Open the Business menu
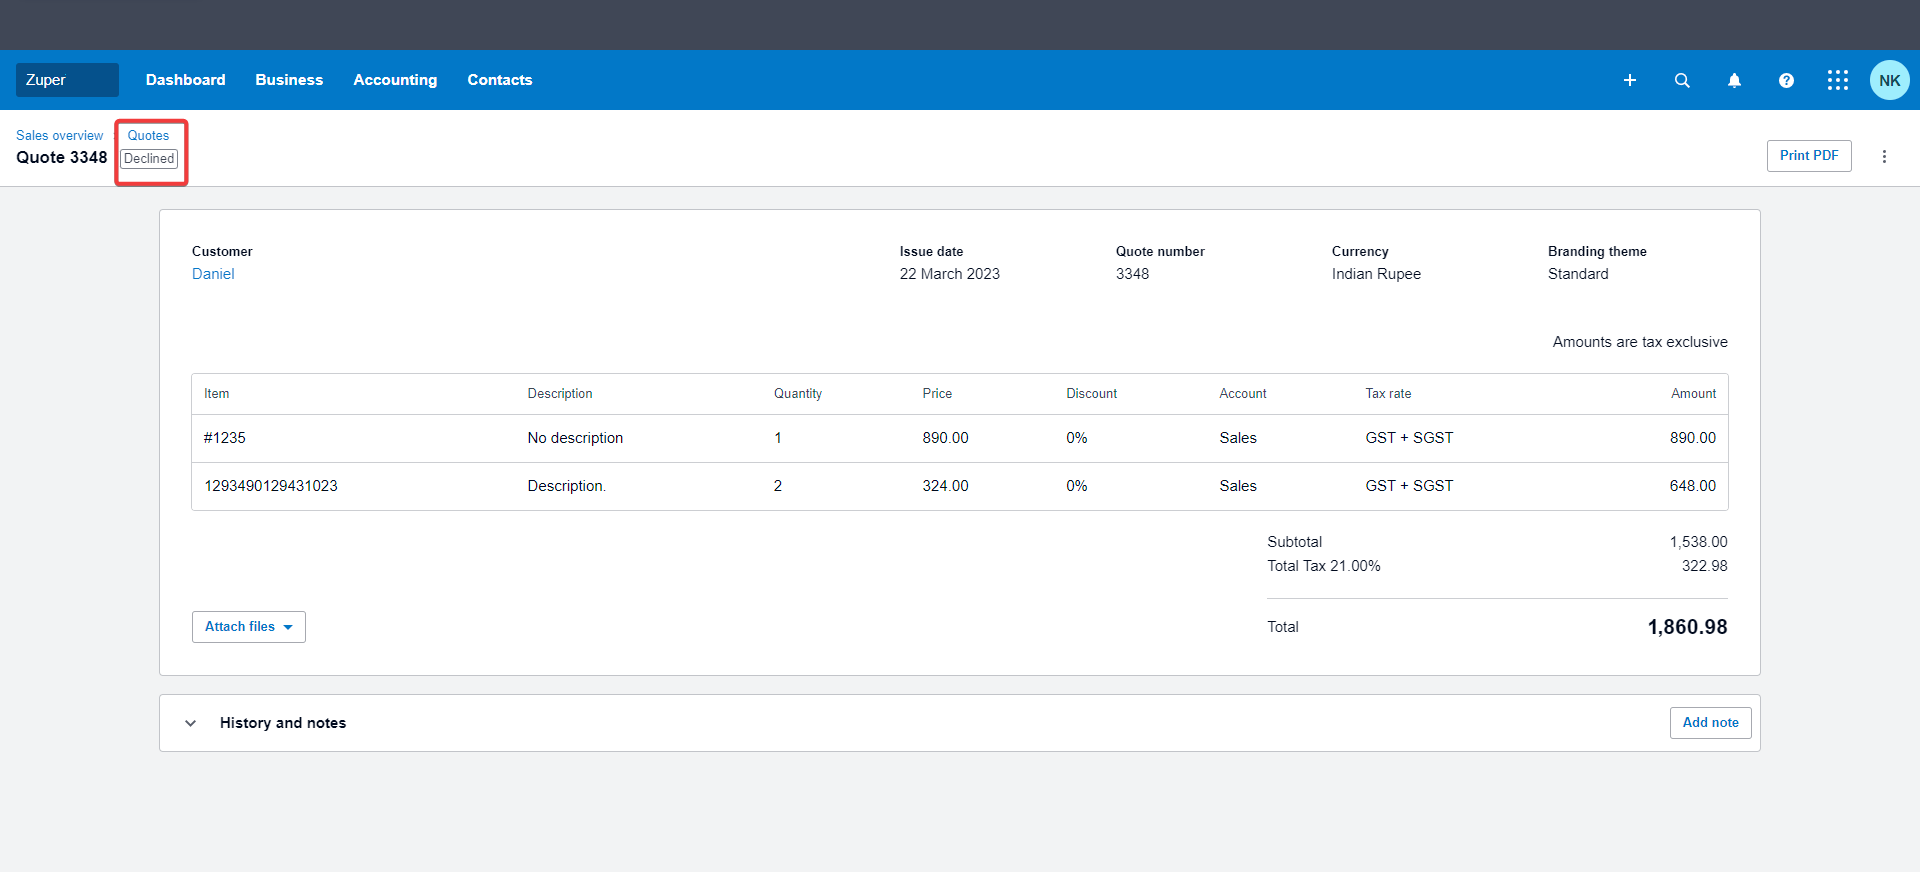The image size is (1920, 872). (289, 80)
